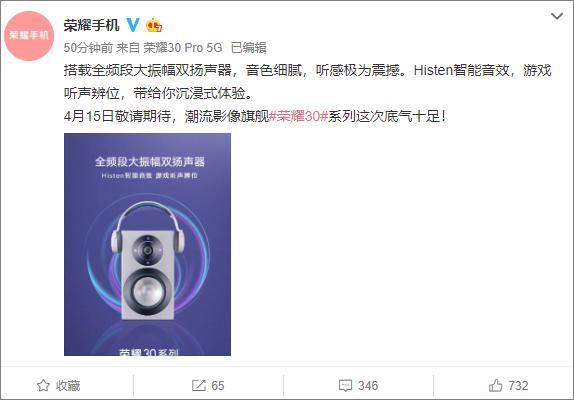
Task: Click the headphone speaker graphic in poster
Action: [148, 260]
